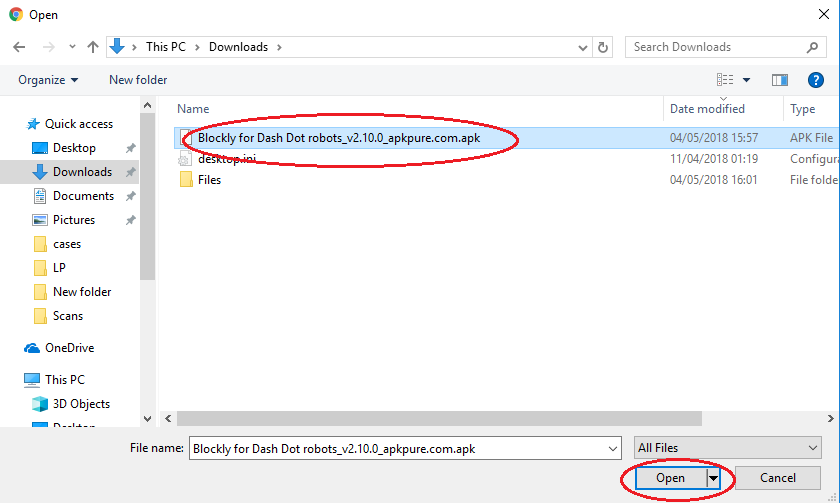Click the Open button
The width and height of the screenshot is (840, 503).
[671, 478]
